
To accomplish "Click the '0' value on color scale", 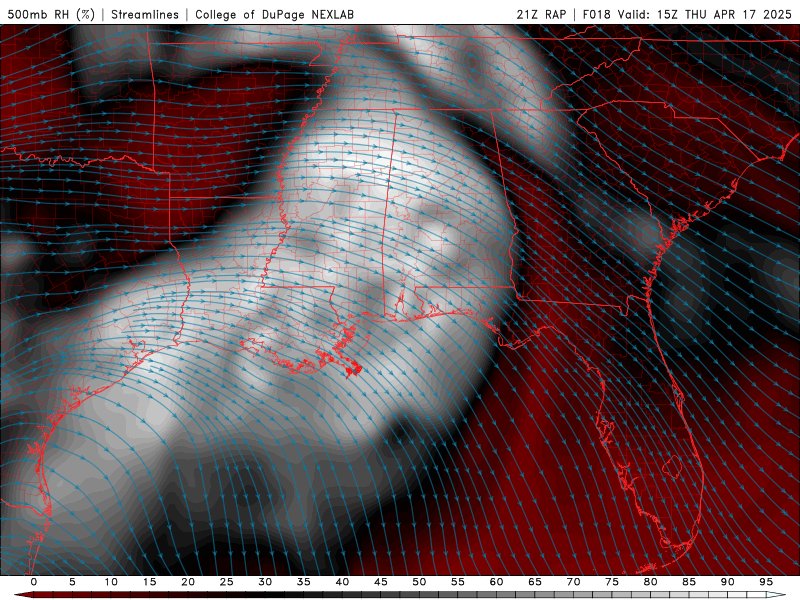I will (x=34, y=582).
